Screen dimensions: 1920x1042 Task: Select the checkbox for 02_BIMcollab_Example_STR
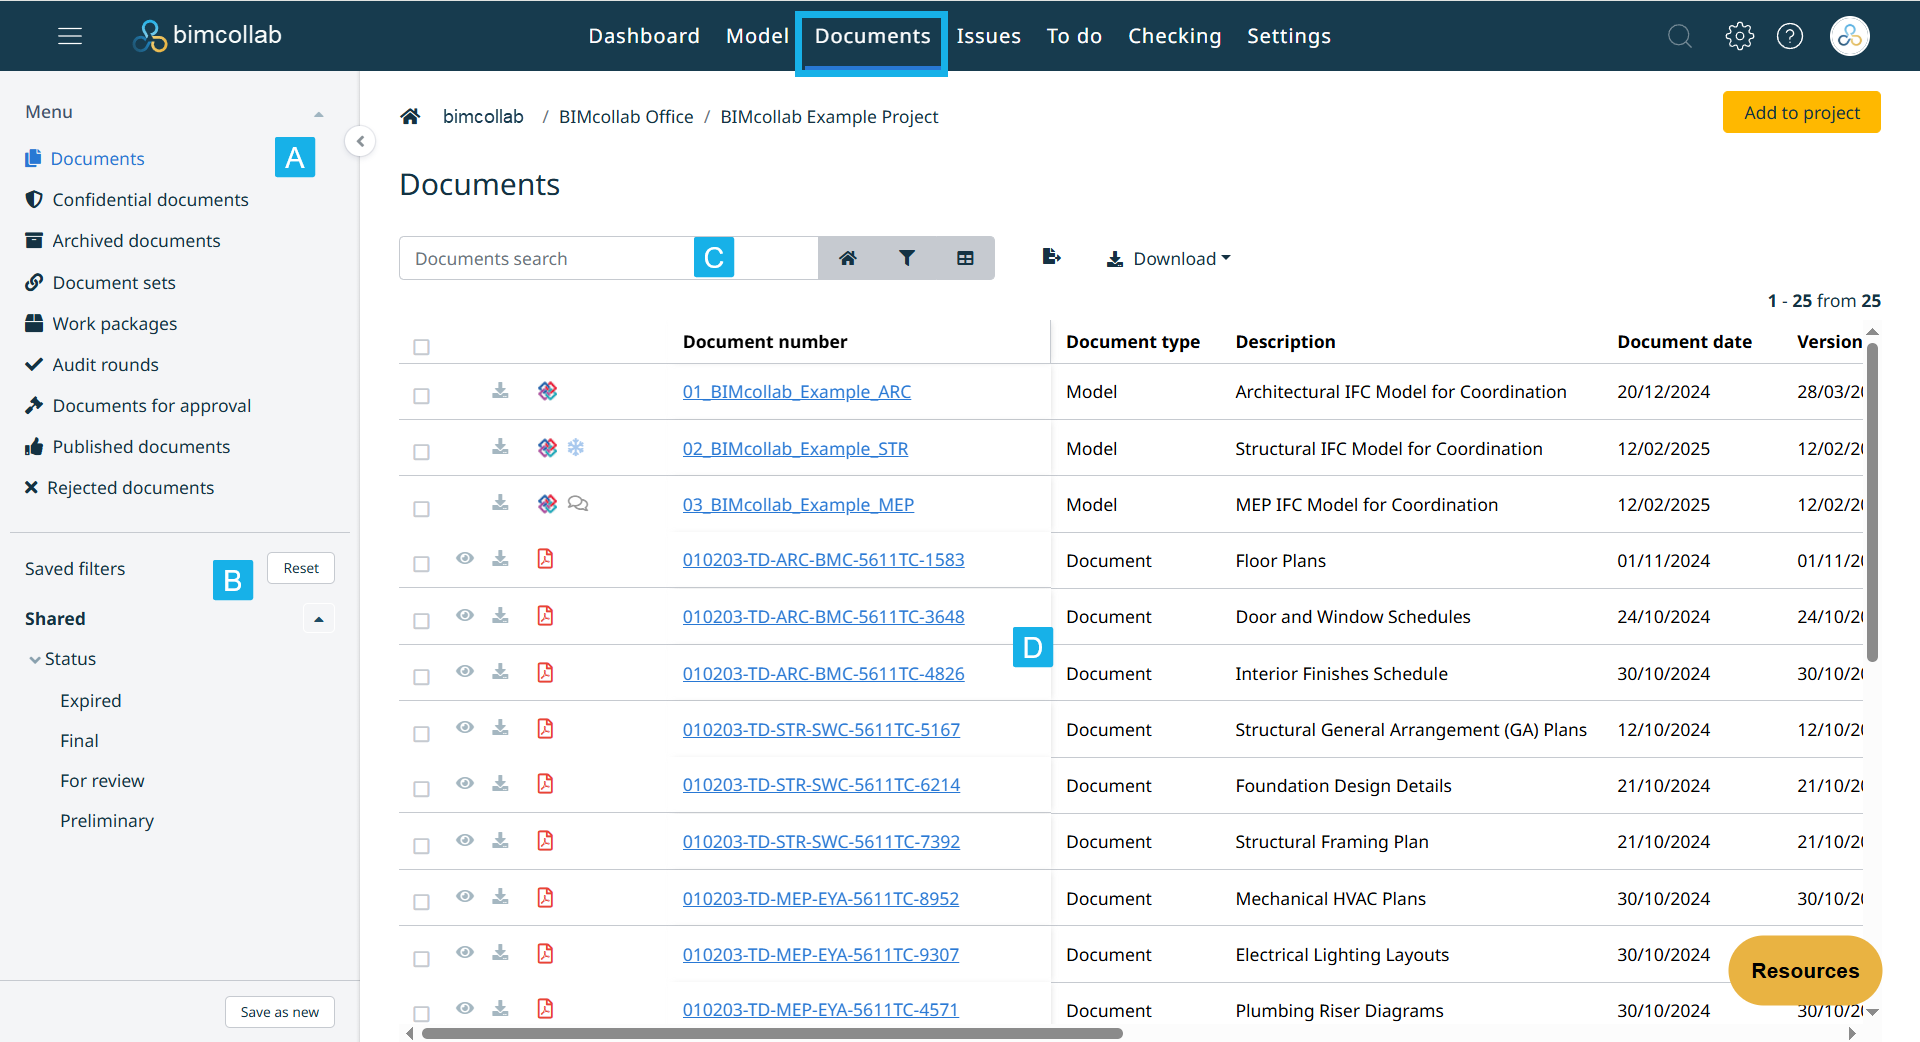point(421,452)
